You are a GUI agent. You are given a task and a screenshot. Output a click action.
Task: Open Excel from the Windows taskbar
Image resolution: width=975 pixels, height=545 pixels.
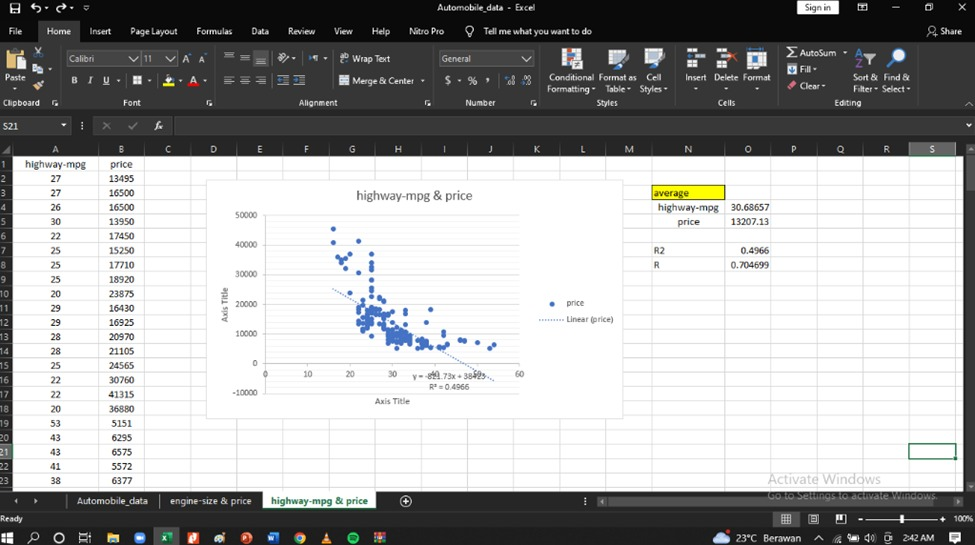[166, 537]
